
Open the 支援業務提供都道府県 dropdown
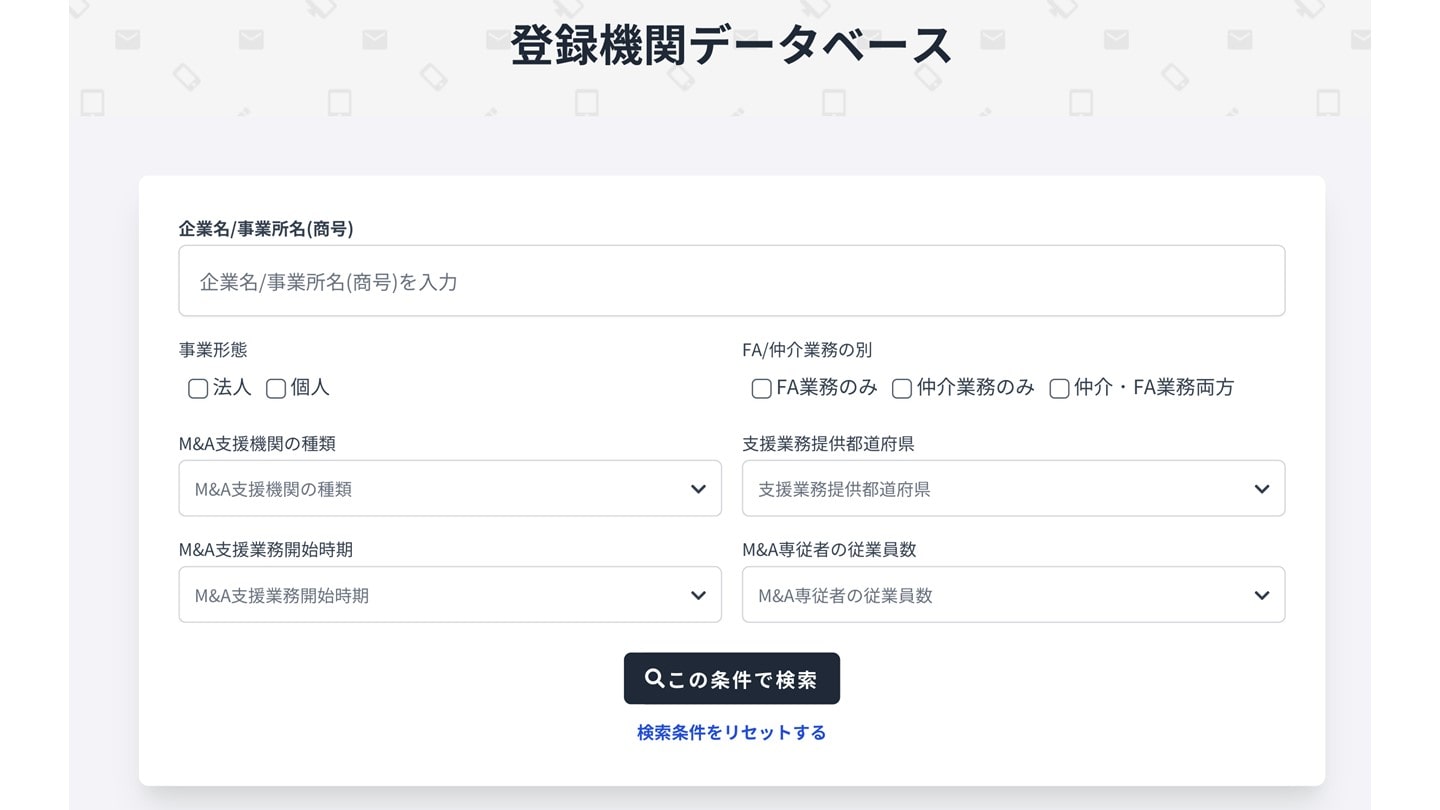[1013, 488]
